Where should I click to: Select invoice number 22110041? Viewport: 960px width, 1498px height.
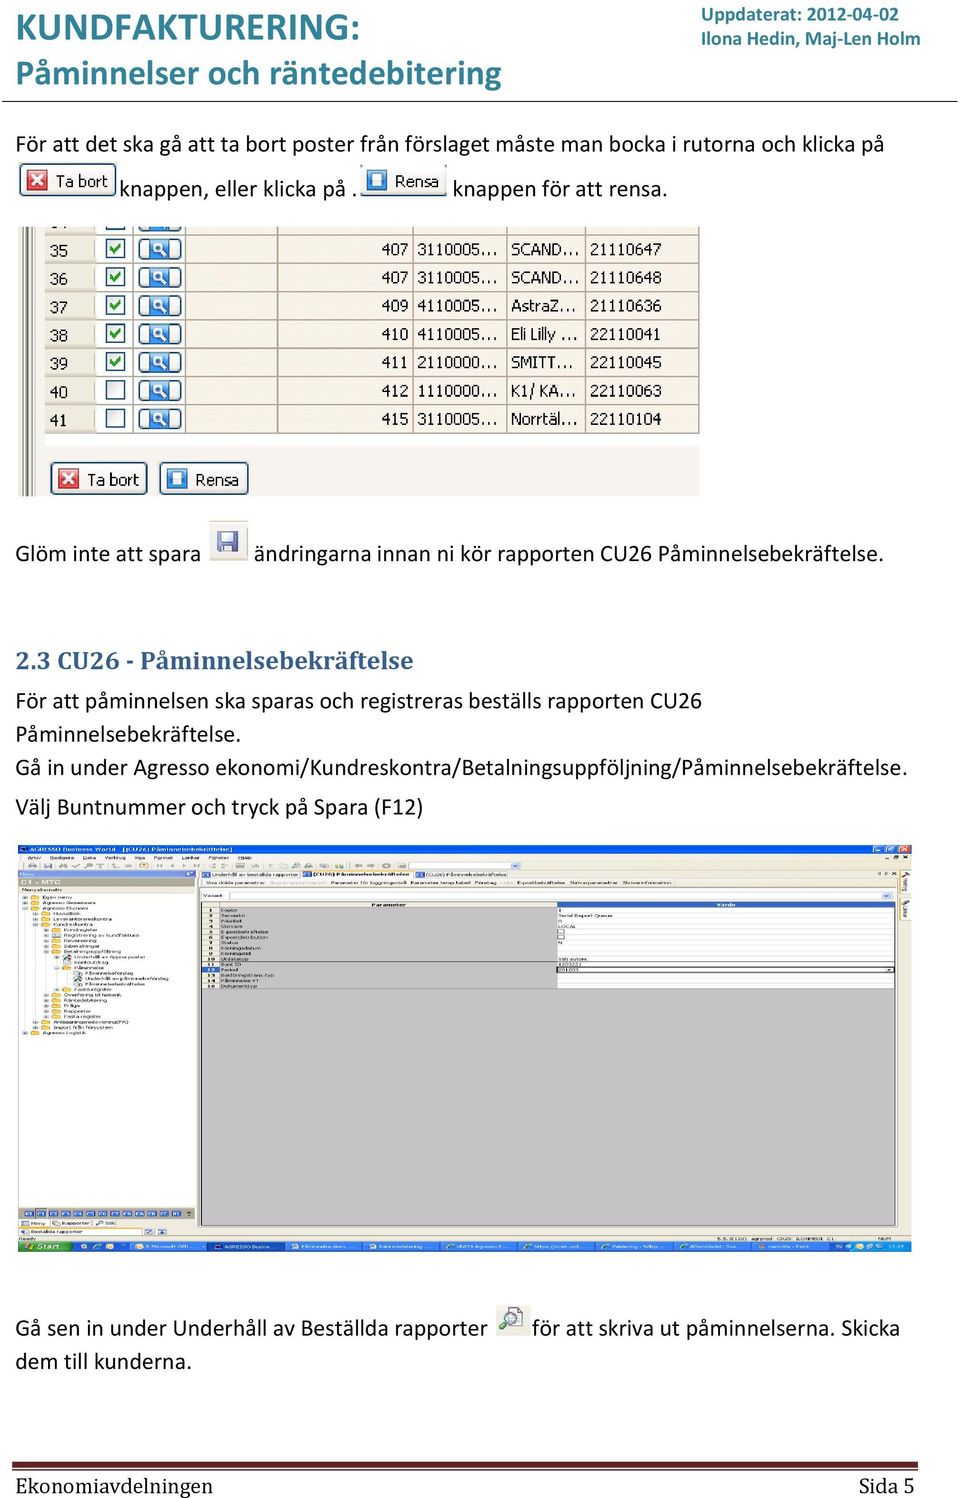coord(626,334)
